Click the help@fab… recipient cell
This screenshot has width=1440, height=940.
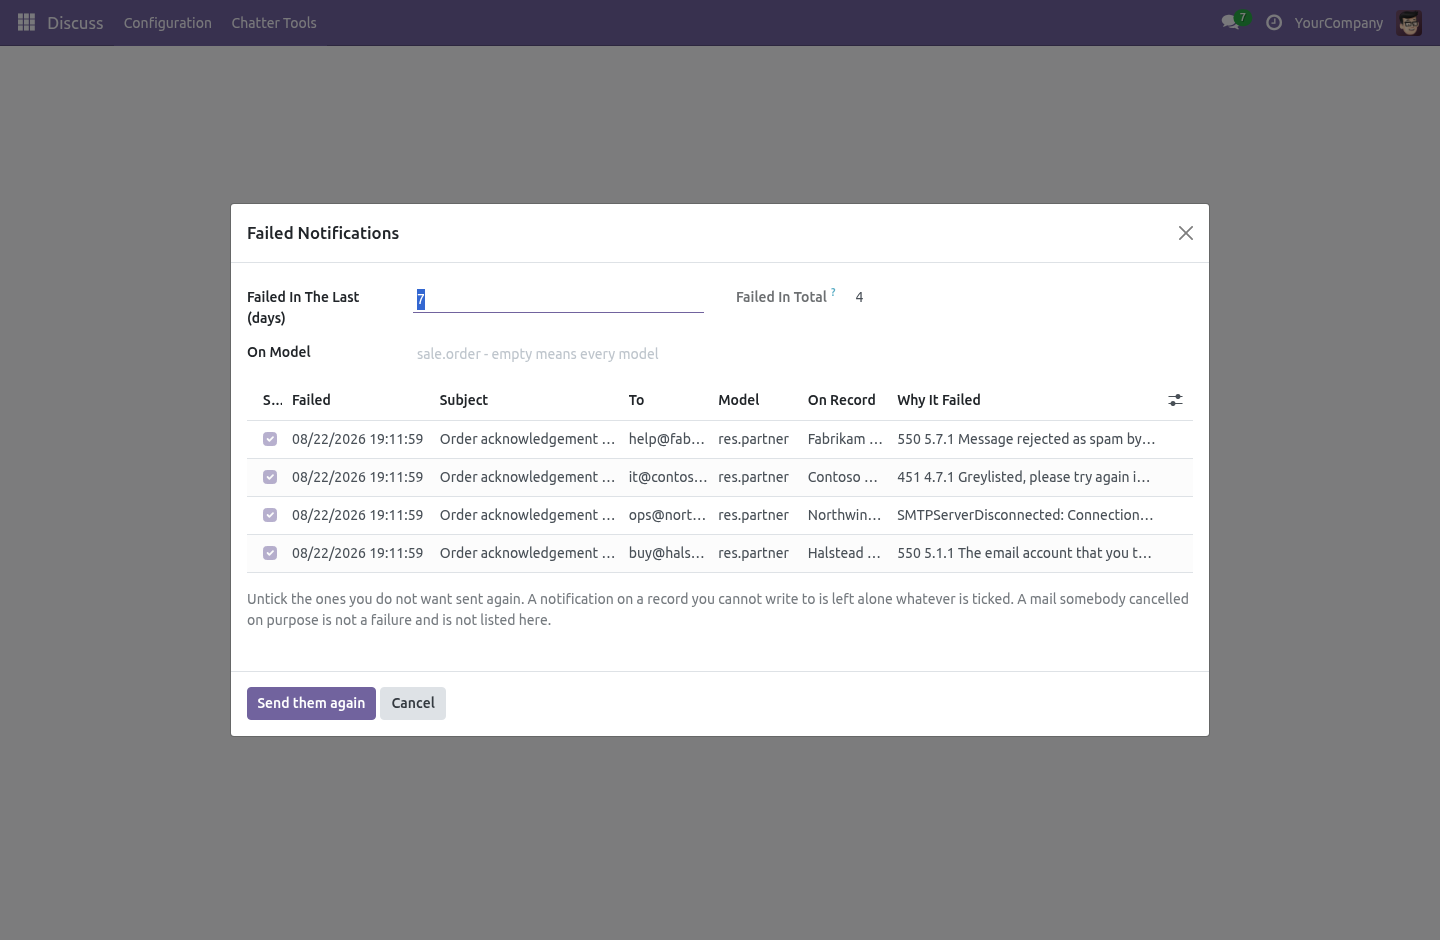[667, 439]
